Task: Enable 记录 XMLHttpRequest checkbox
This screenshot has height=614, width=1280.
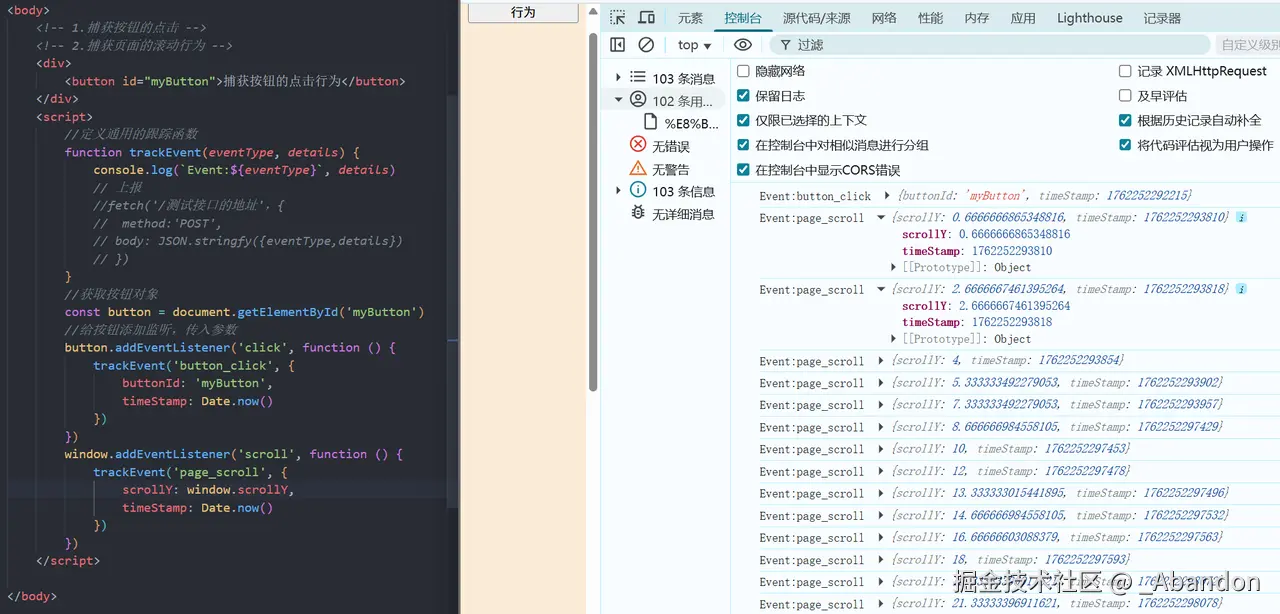Action: [1125, 71]
